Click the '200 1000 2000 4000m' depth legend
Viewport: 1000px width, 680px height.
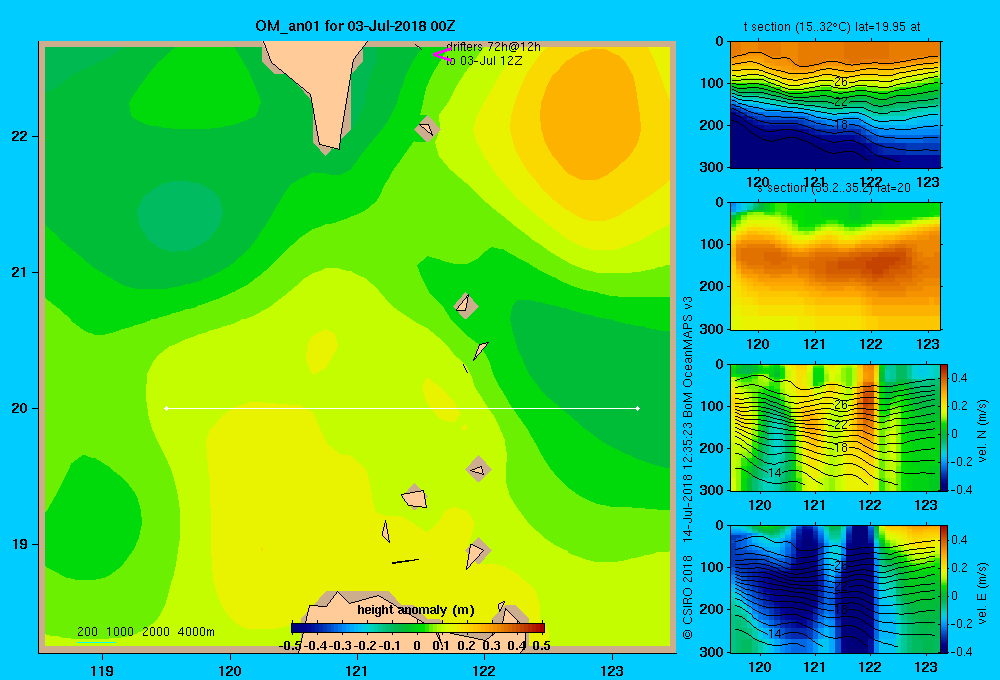(145, 632)
